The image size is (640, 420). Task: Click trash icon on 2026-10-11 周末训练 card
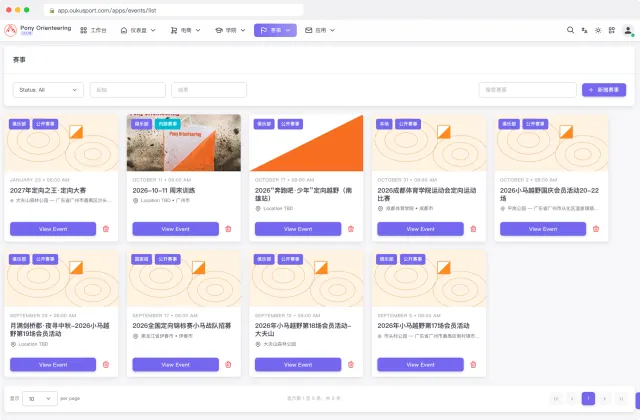tap(228, 229)
